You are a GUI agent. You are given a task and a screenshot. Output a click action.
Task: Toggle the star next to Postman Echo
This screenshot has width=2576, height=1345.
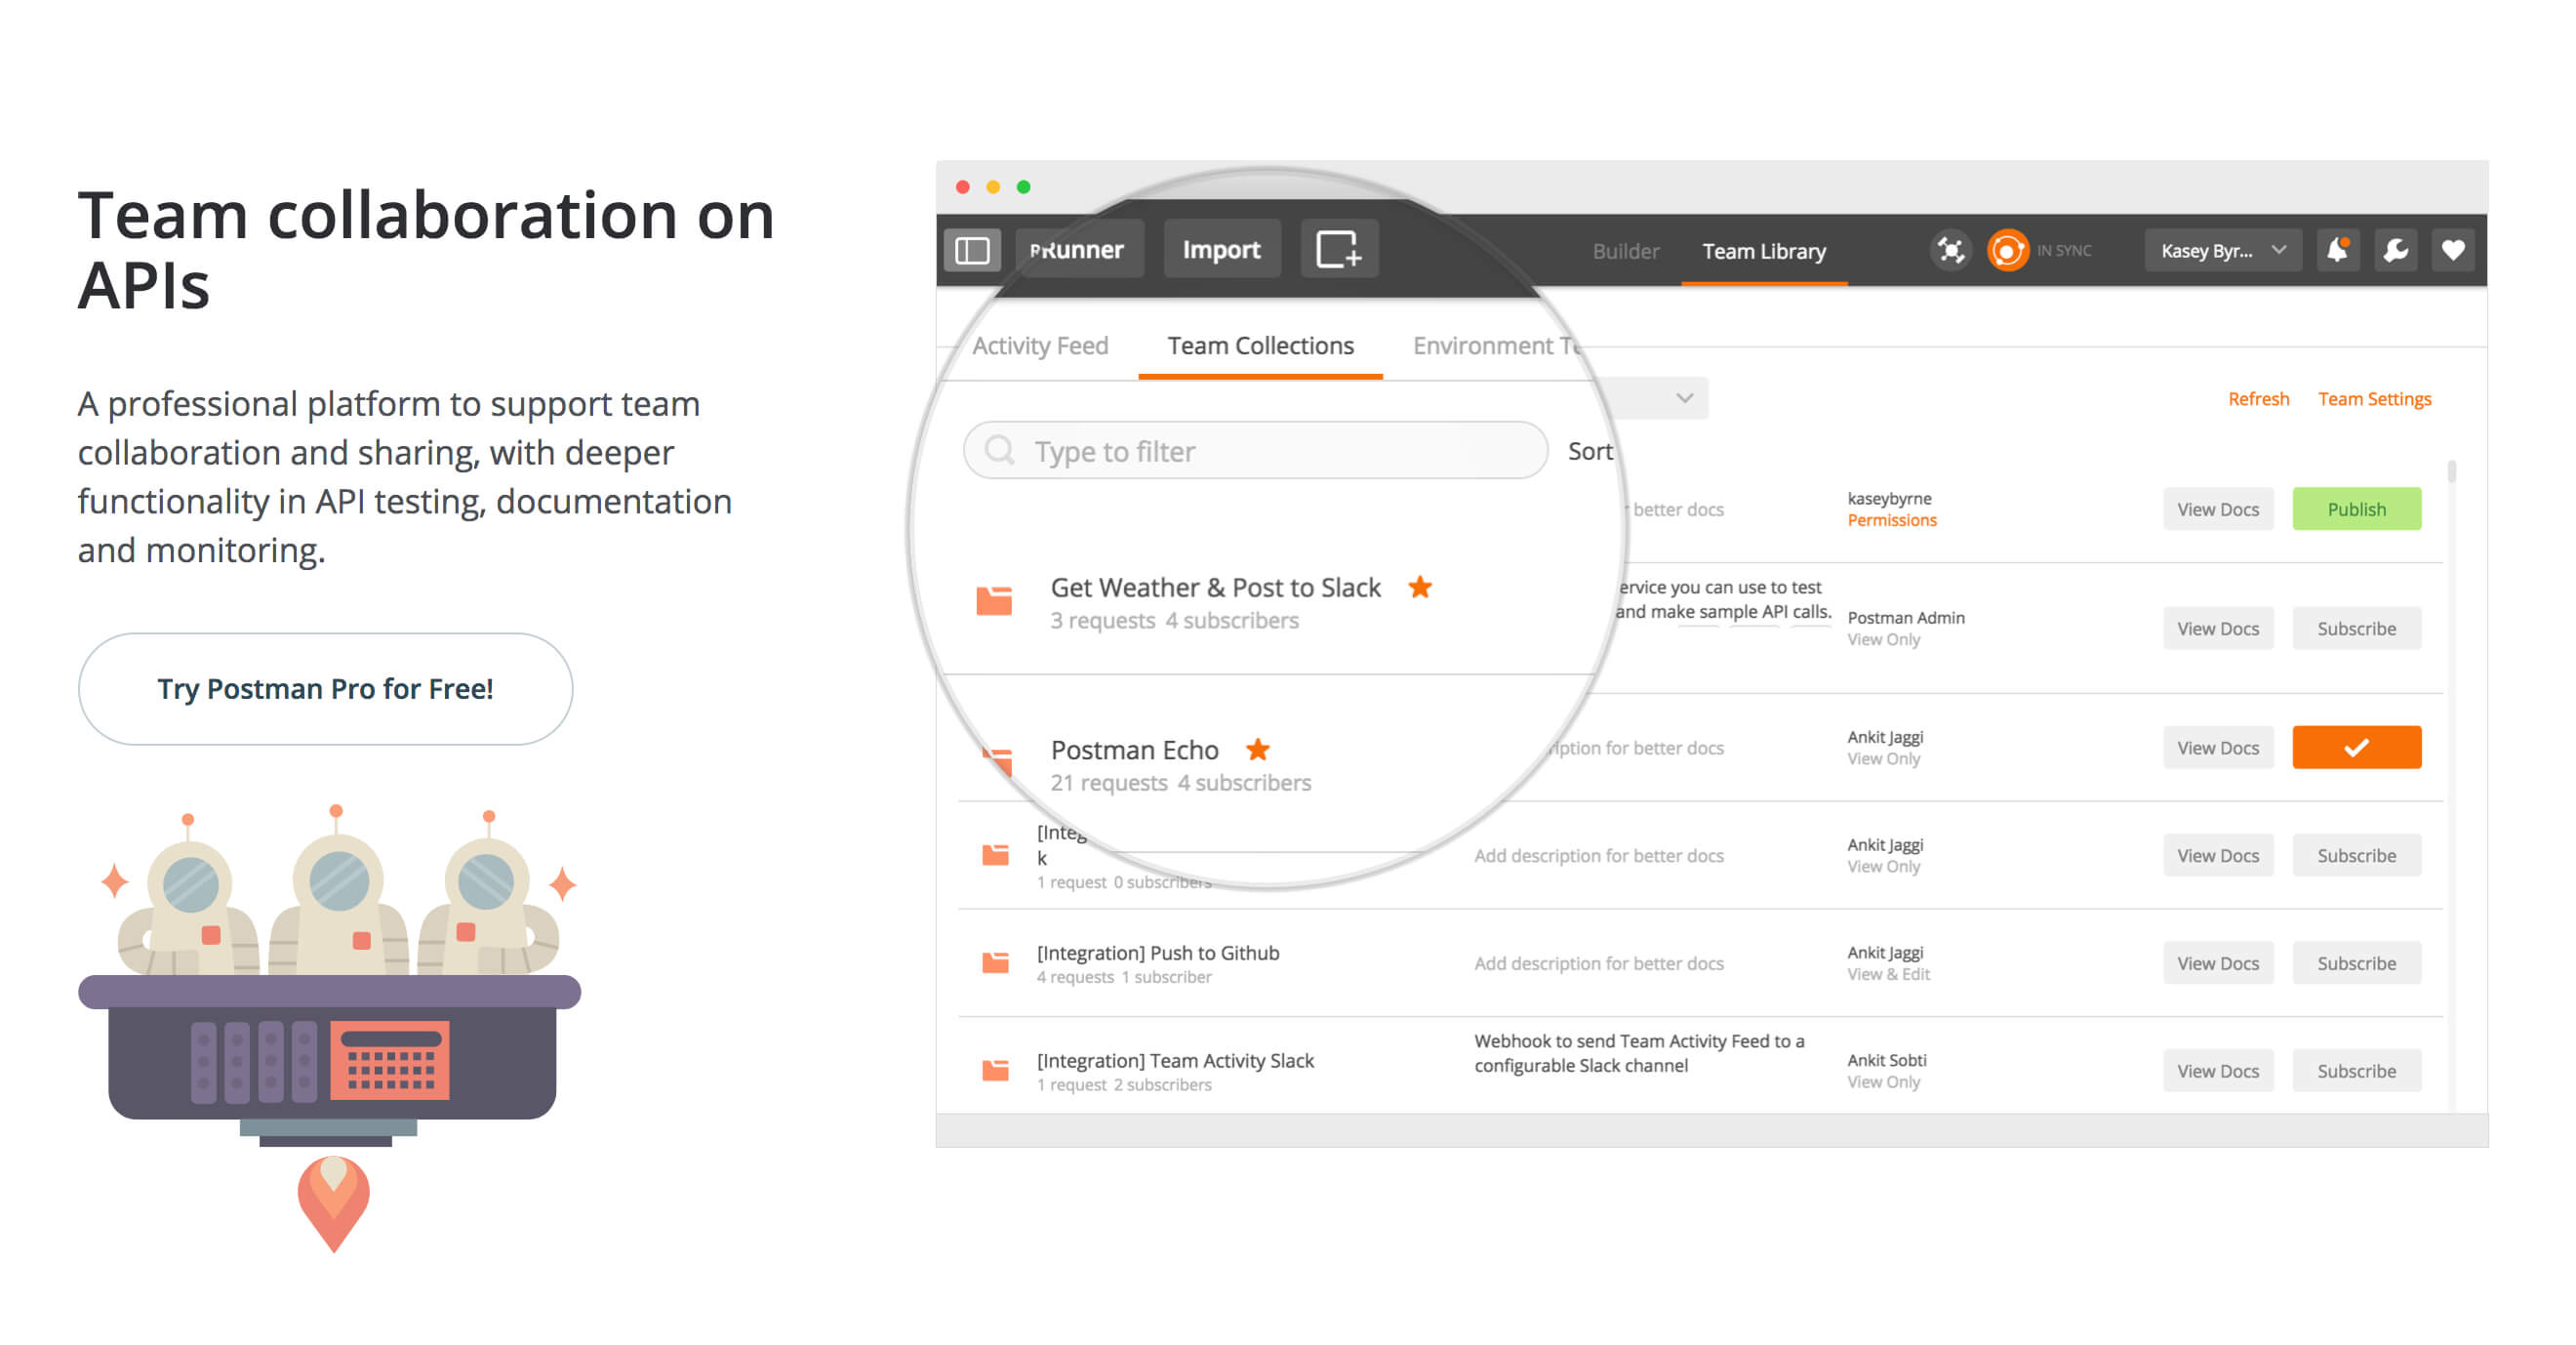click(1258, 749)
